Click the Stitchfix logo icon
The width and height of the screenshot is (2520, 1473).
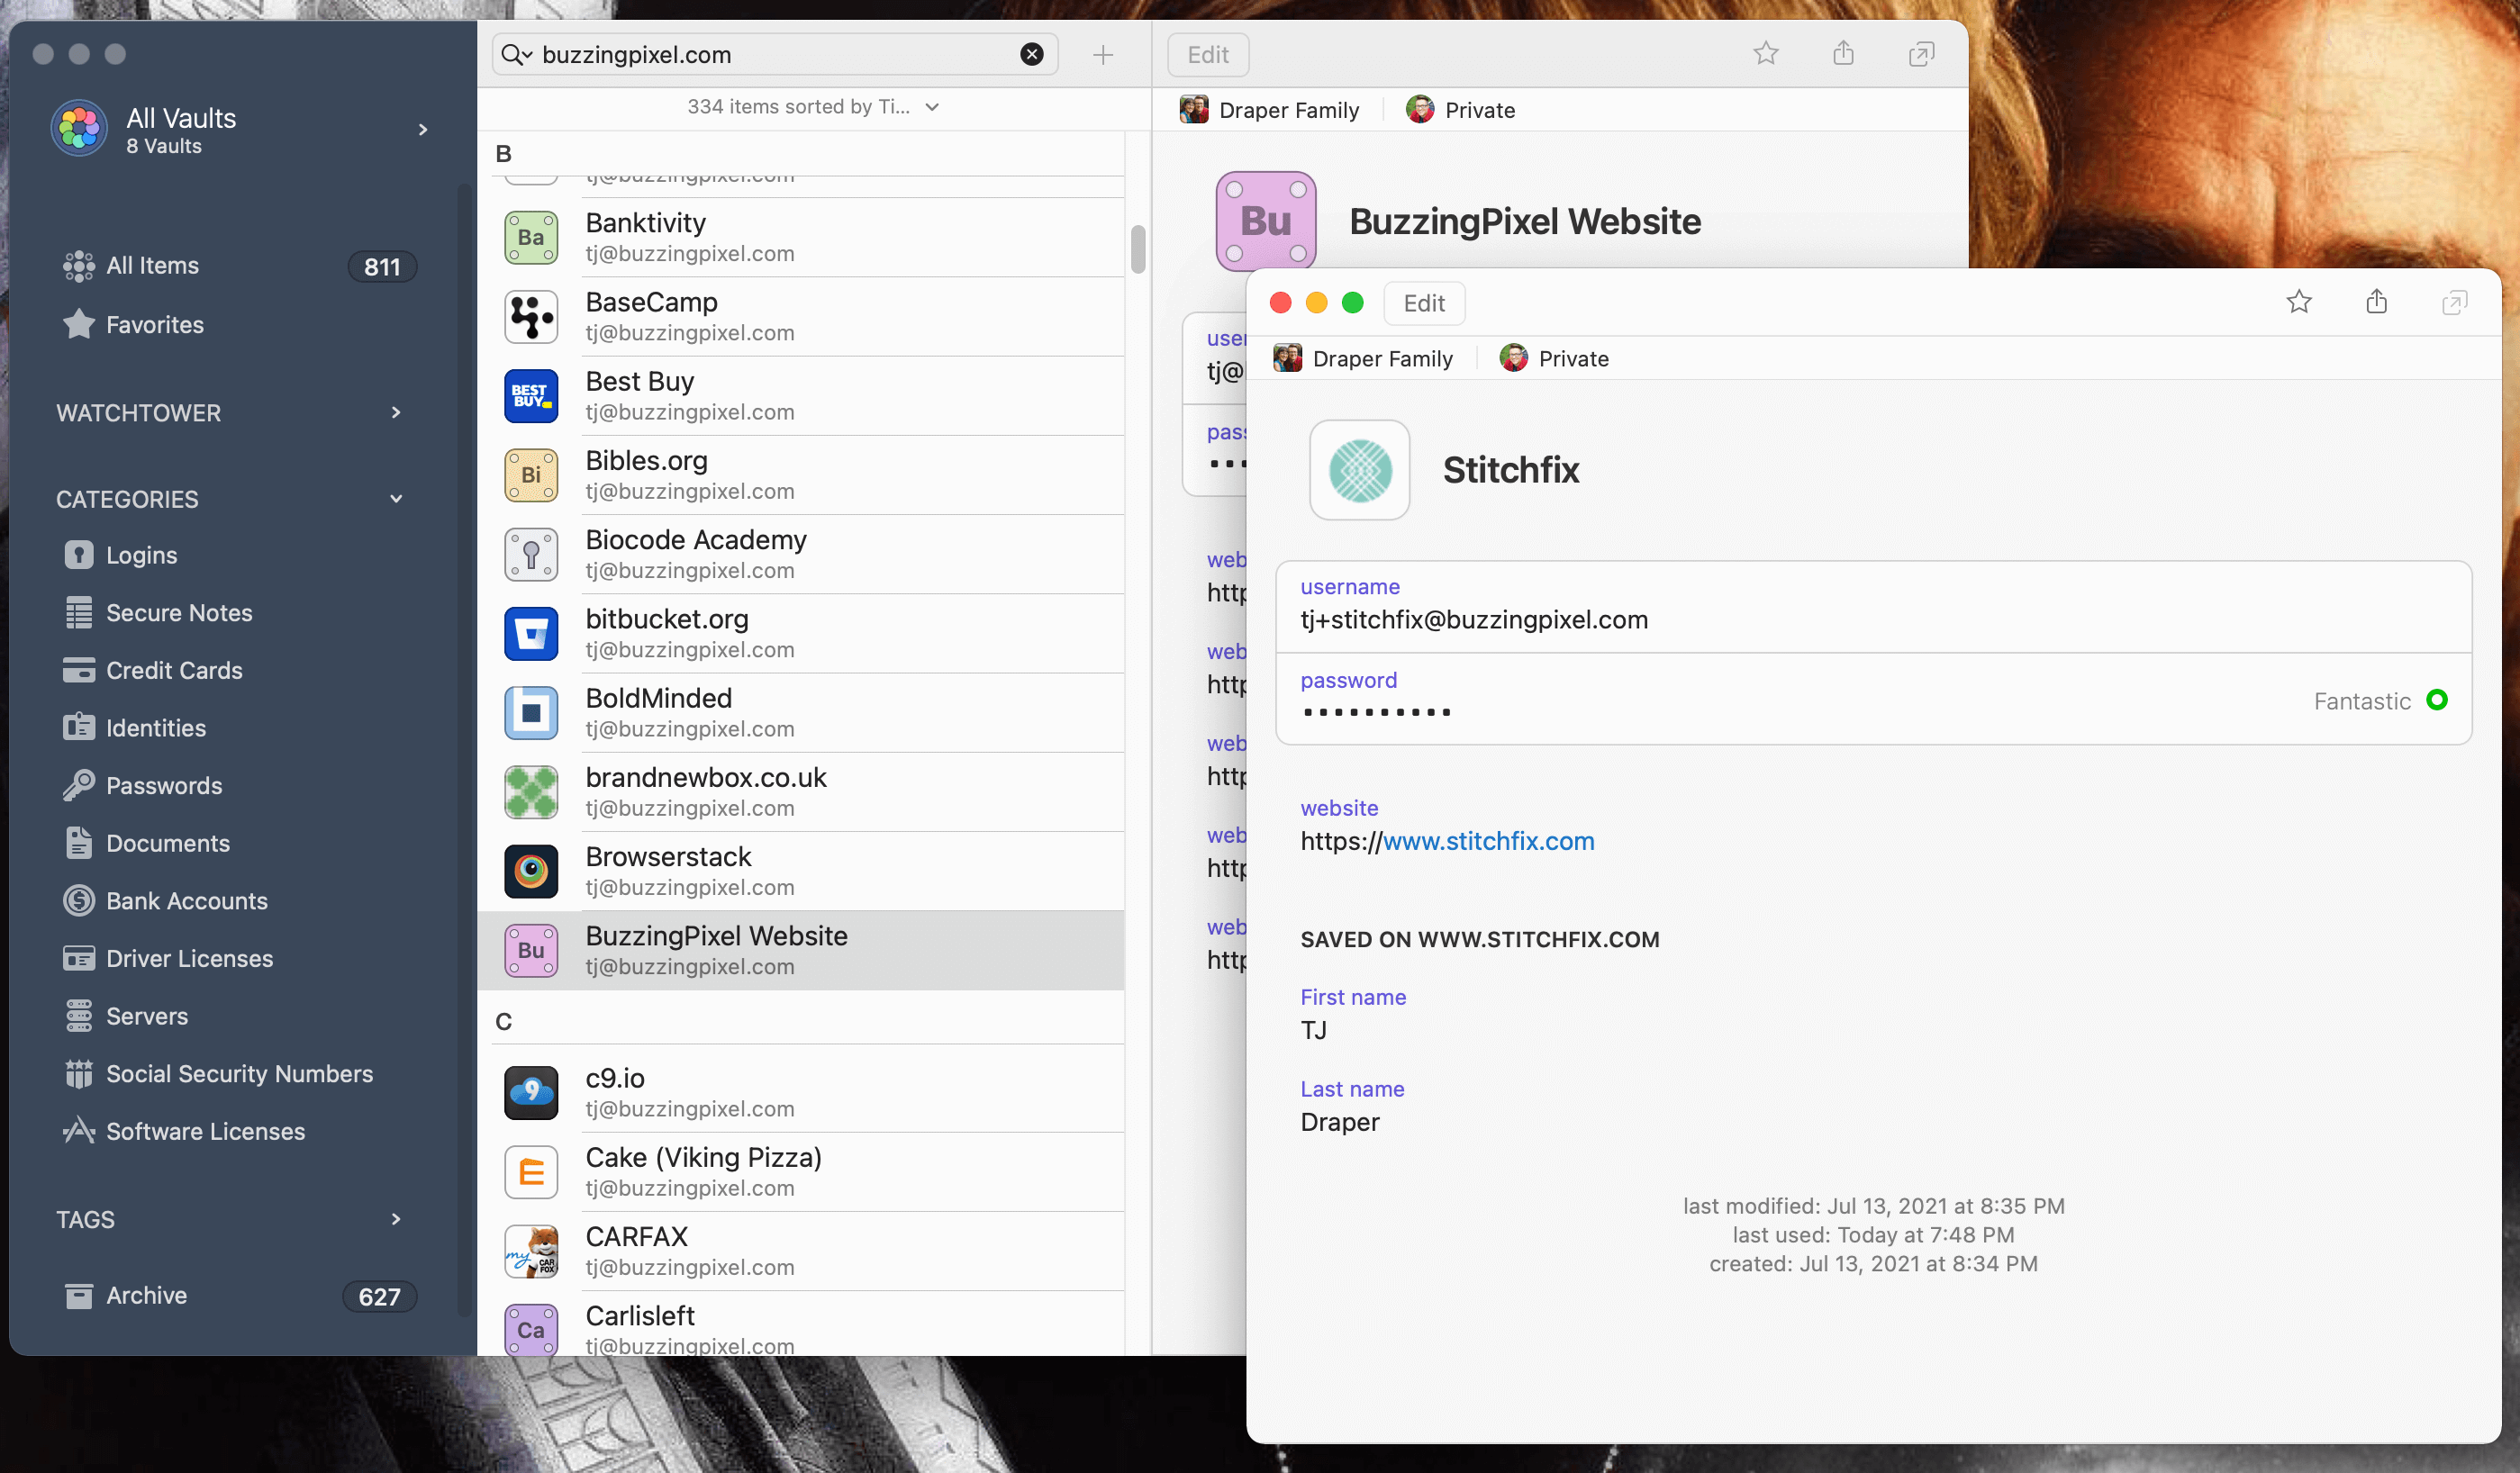[1359, 470]
